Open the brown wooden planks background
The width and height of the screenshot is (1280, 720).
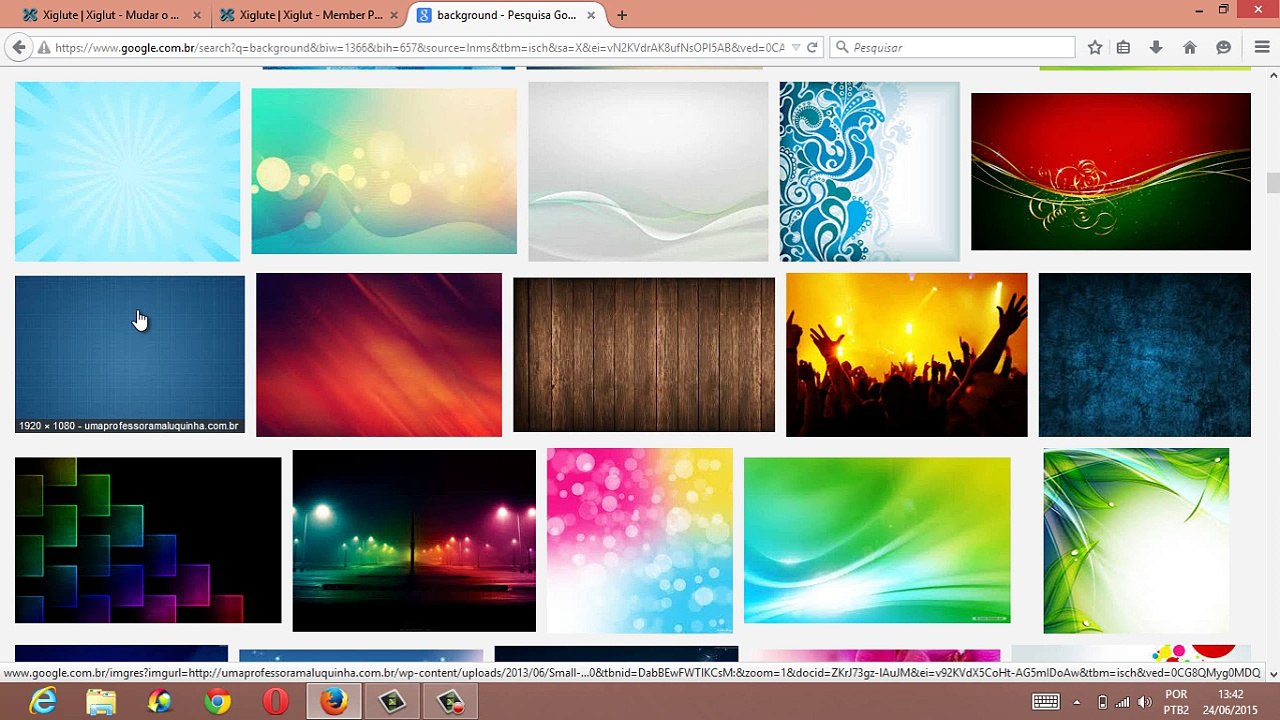644,355
